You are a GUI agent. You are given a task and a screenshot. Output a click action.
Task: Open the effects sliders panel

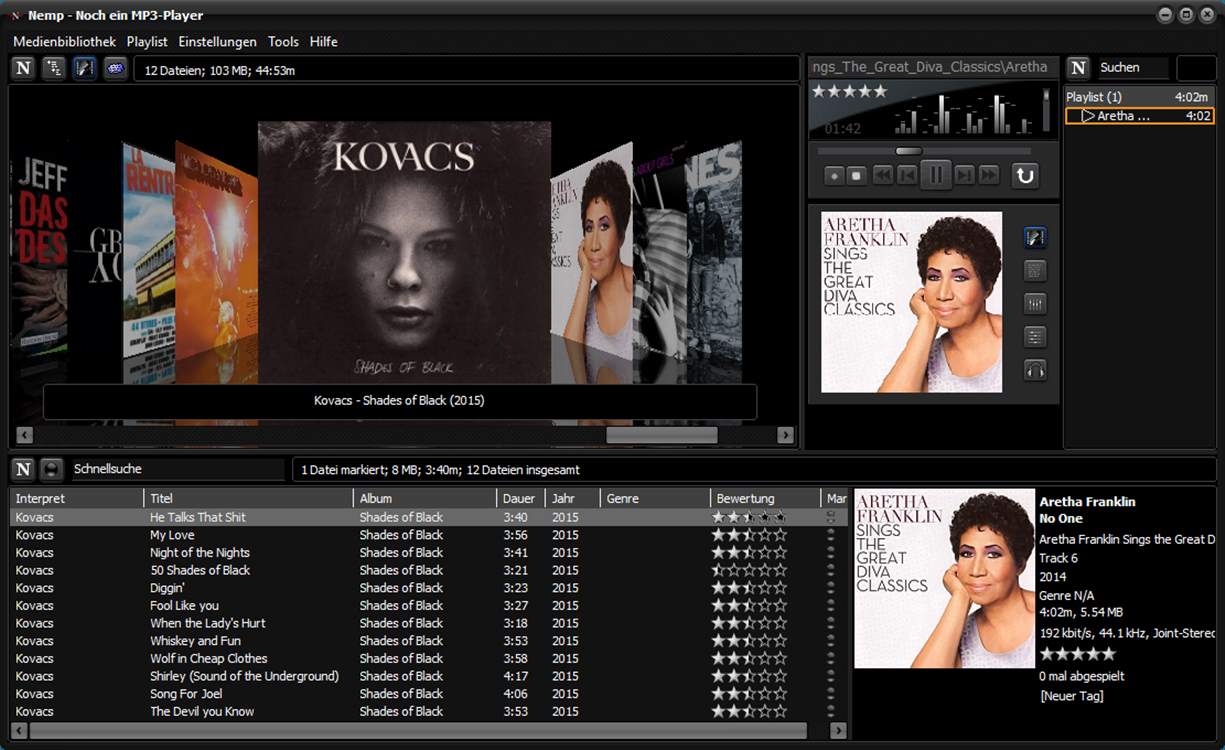tap(1035, 337)
